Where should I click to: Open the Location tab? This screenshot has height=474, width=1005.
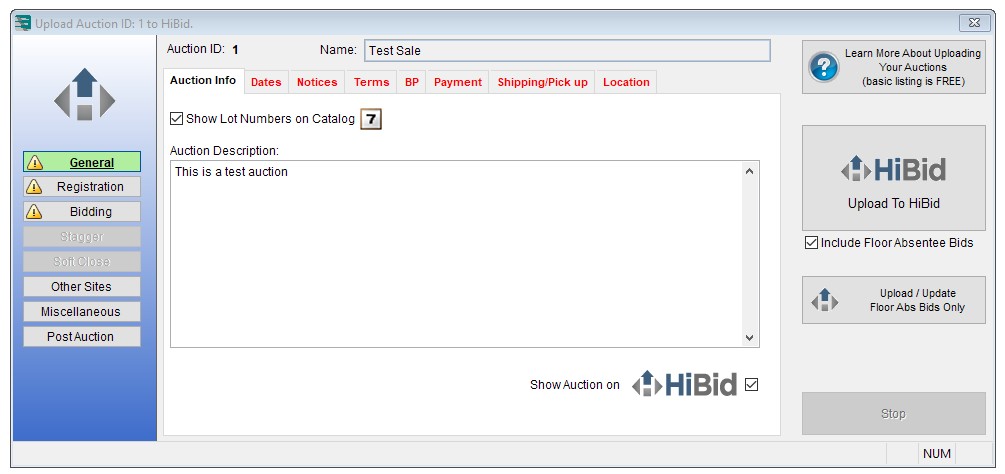(626, 82)
